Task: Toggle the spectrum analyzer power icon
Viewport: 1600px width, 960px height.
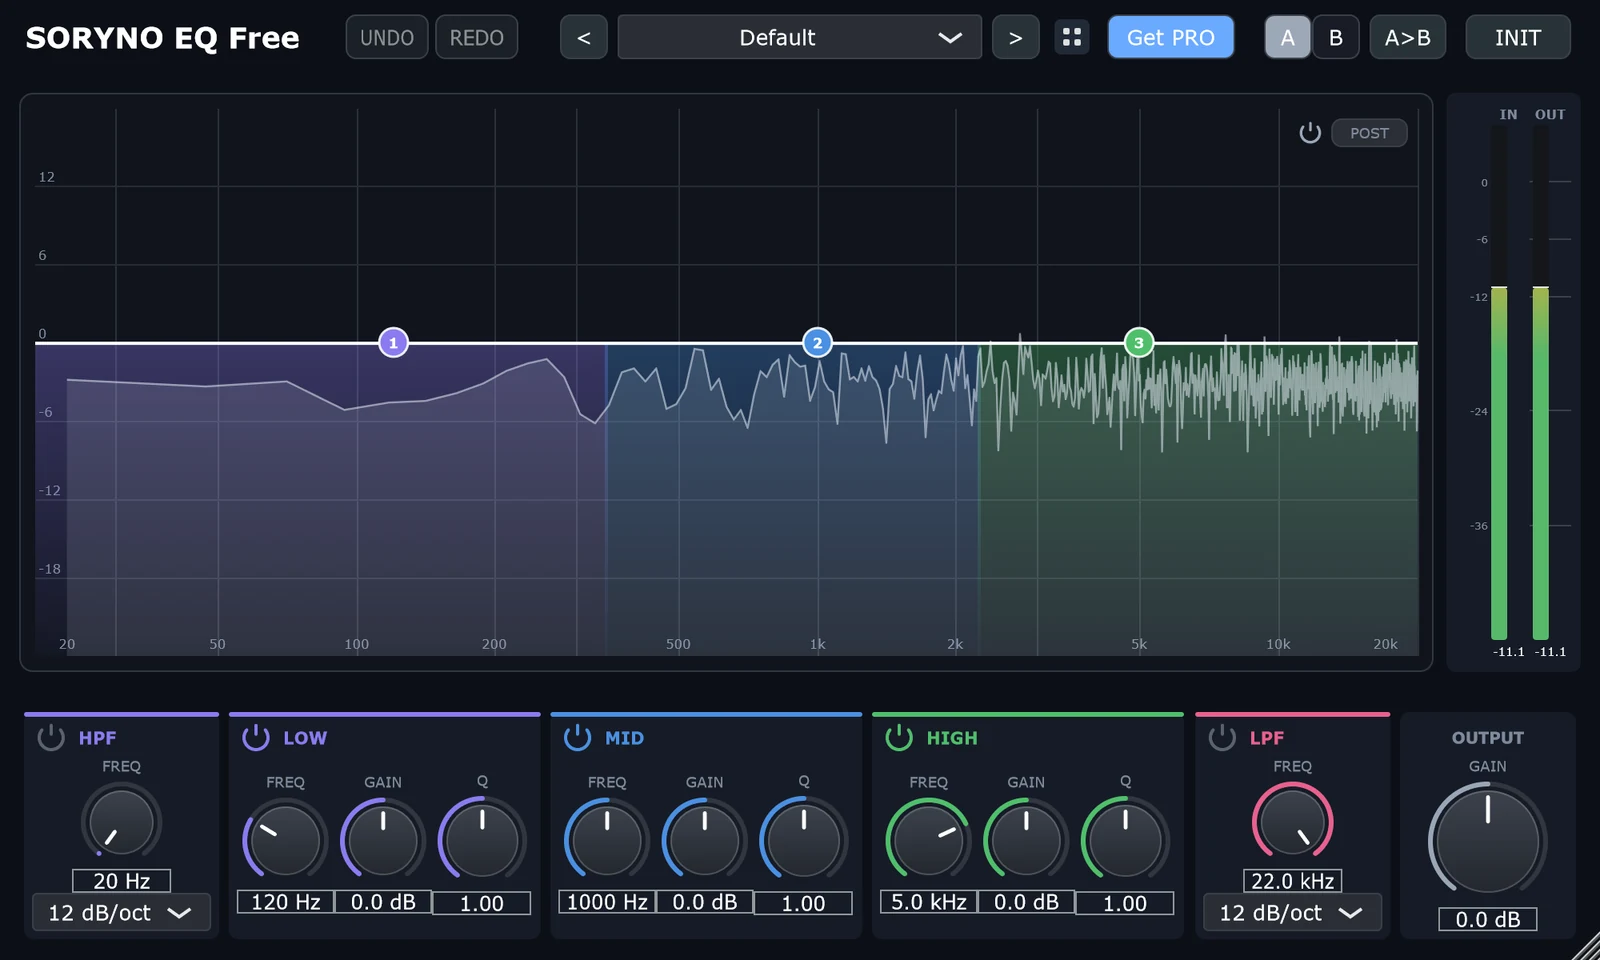Action: [1310, 133]
